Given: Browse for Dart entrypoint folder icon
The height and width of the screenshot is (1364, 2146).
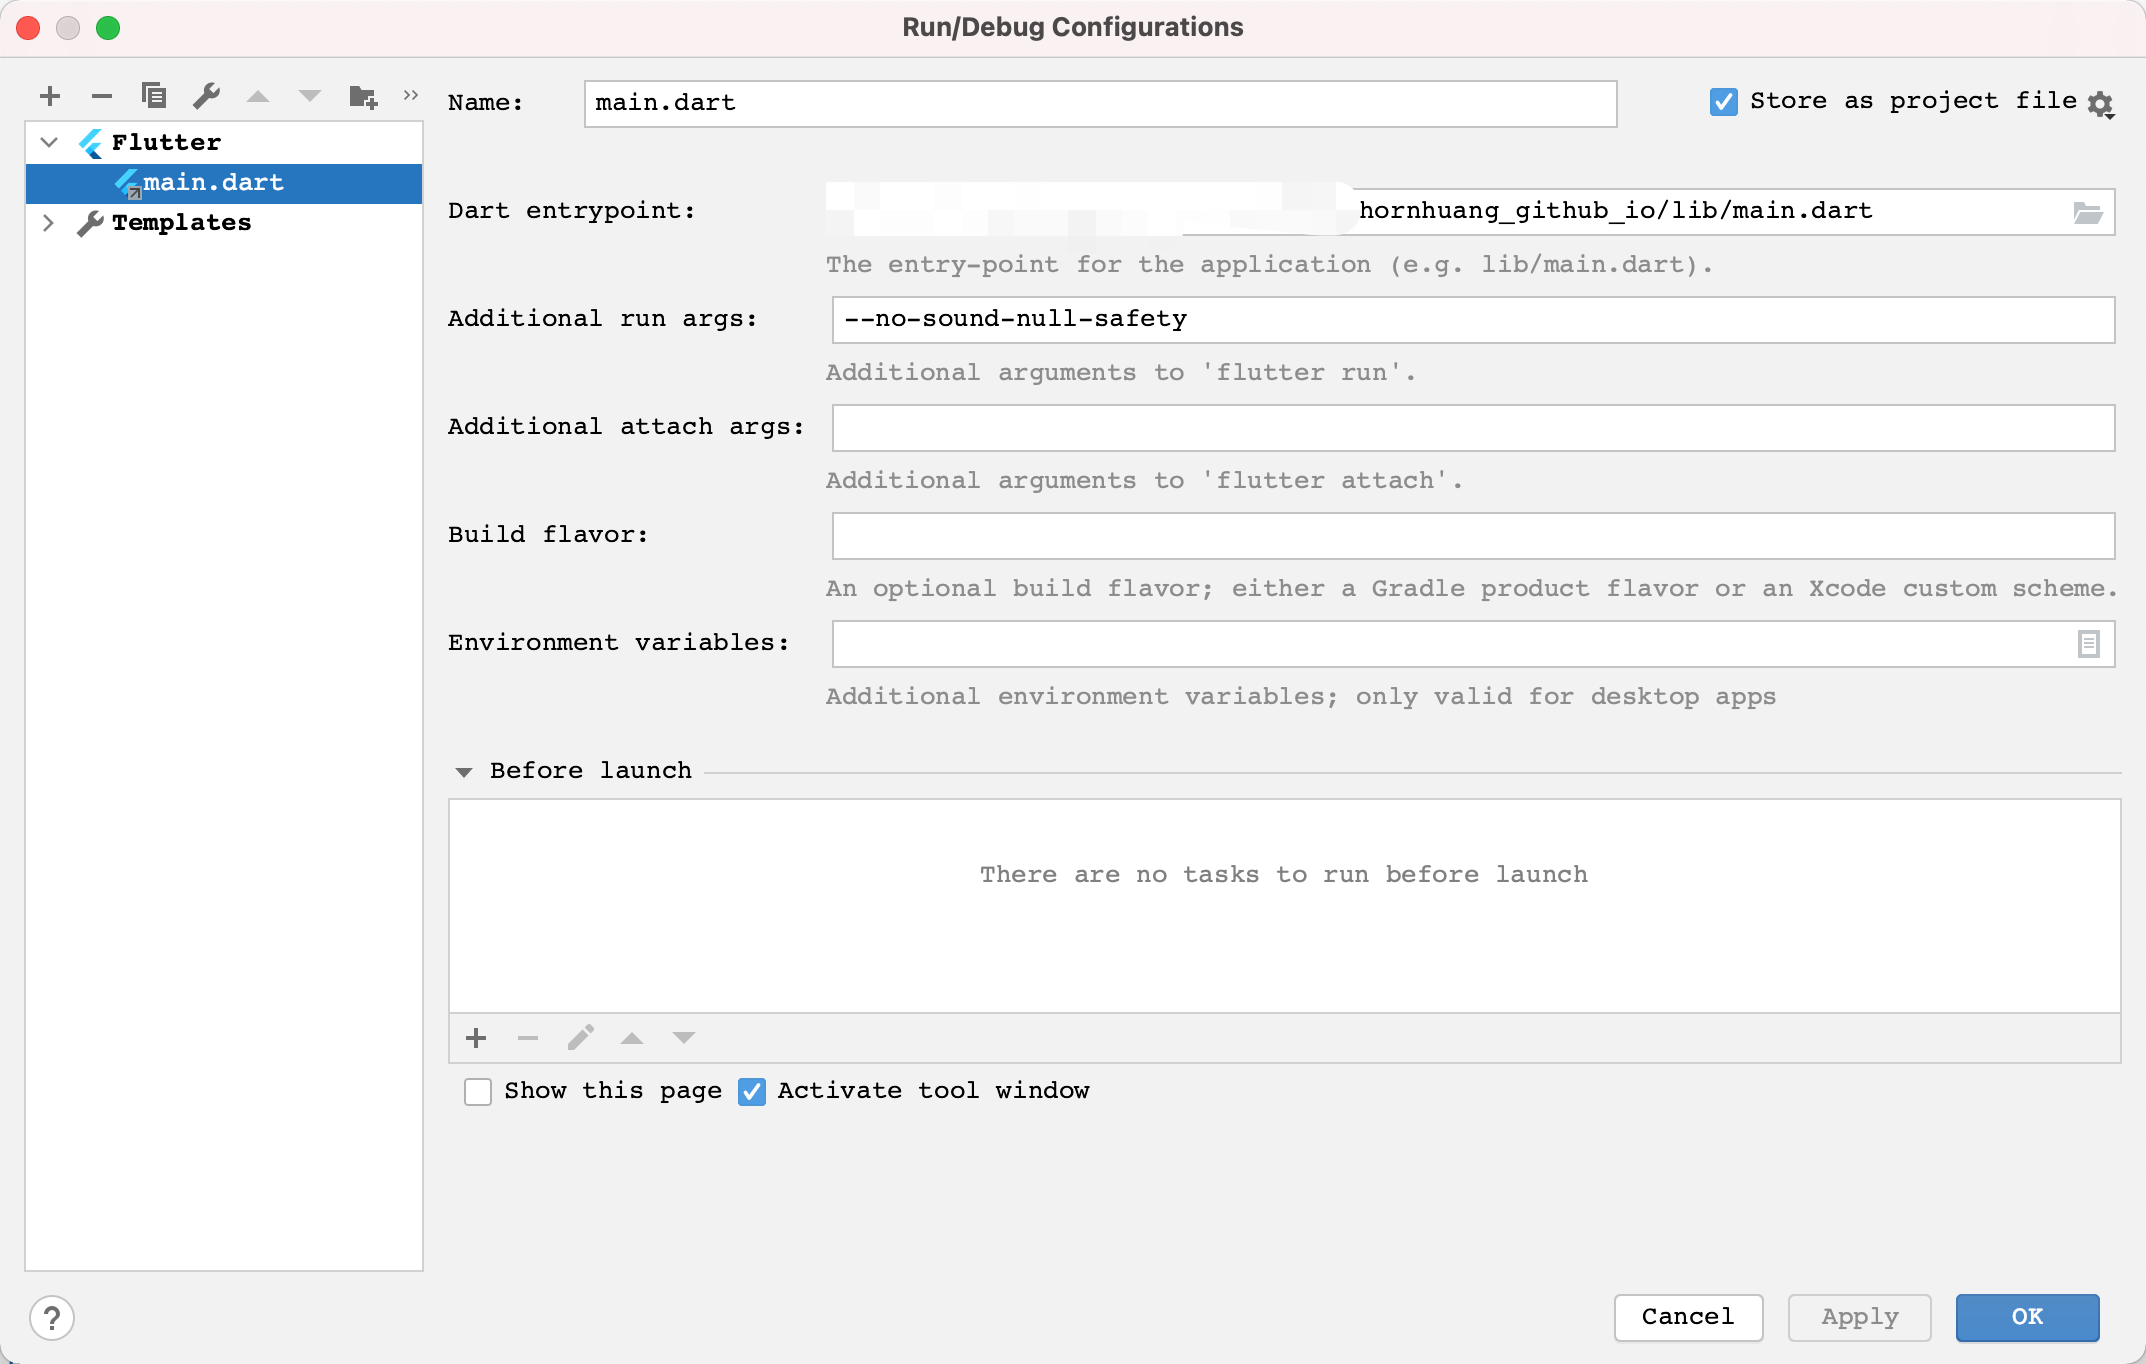Looking at the screenshot, I should point(2087,212).
